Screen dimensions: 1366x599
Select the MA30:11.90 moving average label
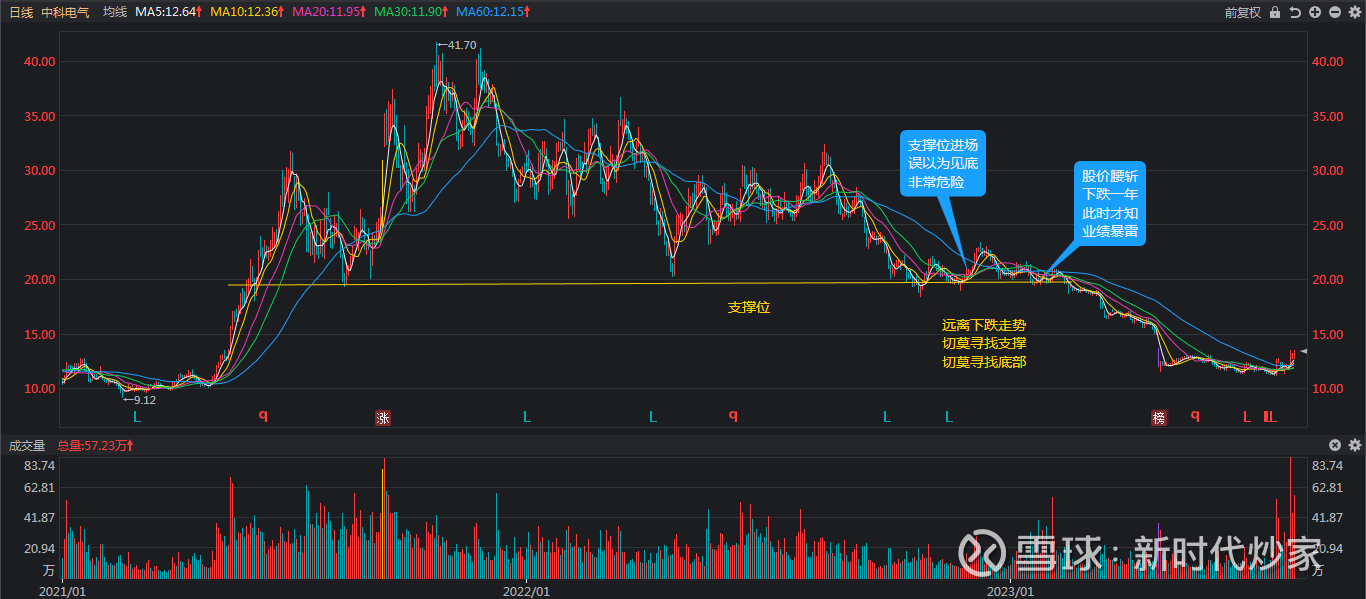pos(410,12)
